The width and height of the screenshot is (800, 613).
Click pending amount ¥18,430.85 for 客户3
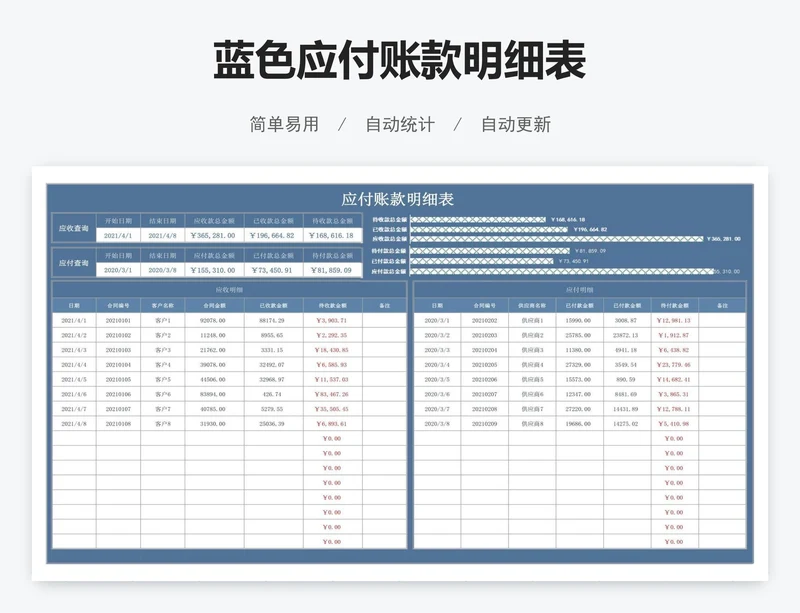(x=333, y=350)
